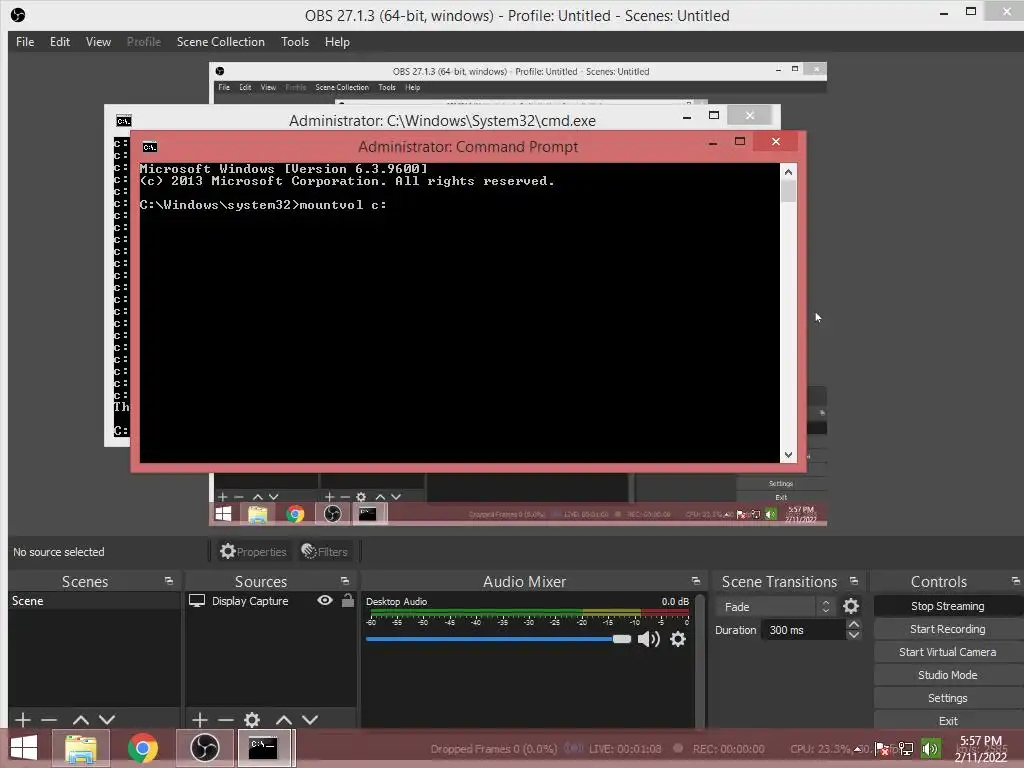Remove selected source with minus icon

[x=226, y=720]
